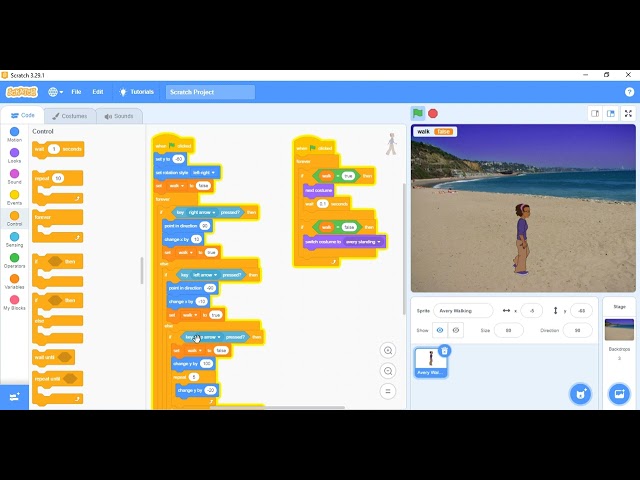Viewport: 640px width, 480px height.
Task: Select the Events block category
Action: 14,198
